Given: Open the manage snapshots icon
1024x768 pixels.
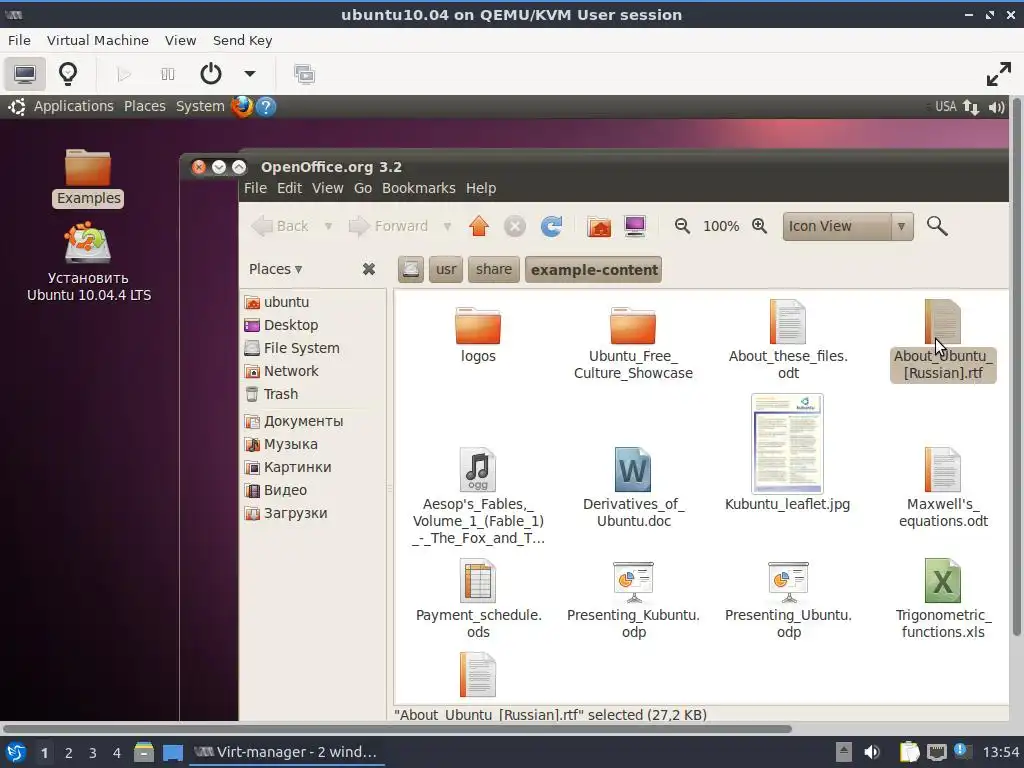Looking at the screenshot, I should click(304, 74).
